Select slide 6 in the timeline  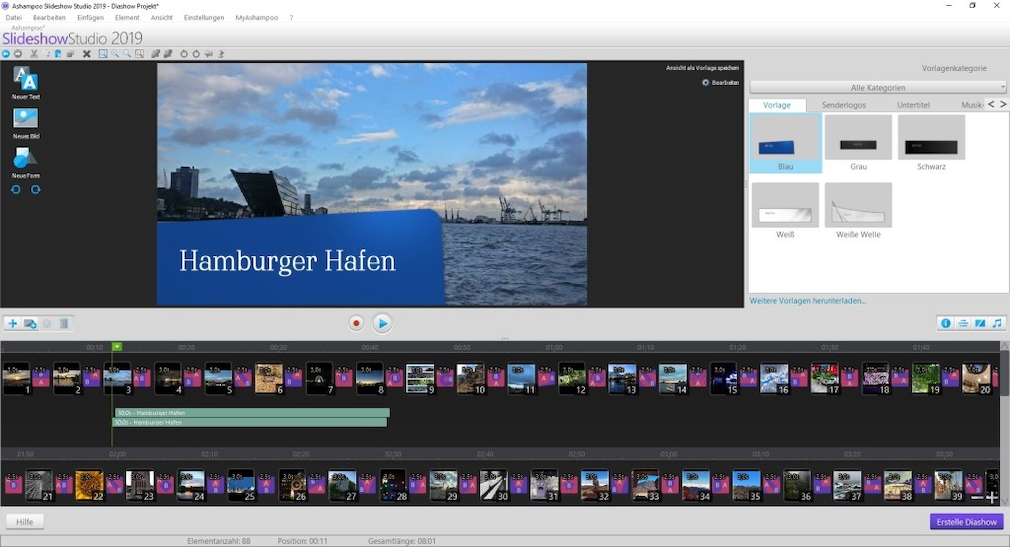269,378
